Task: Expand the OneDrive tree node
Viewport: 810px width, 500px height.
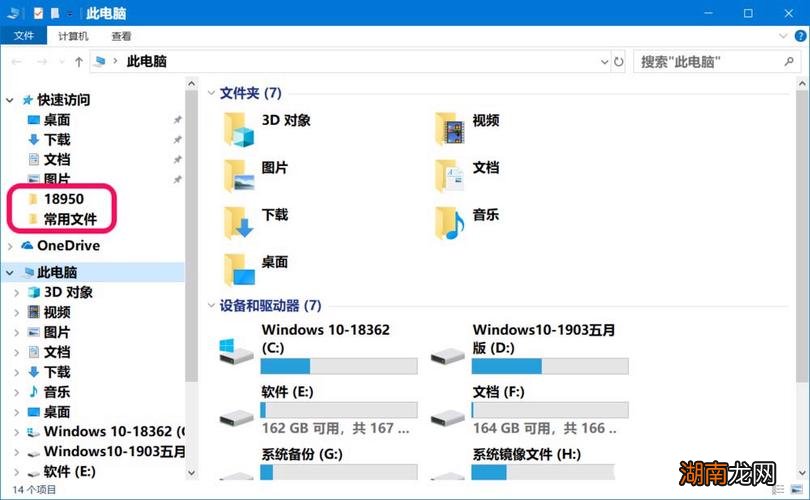Action: [9, 246]
